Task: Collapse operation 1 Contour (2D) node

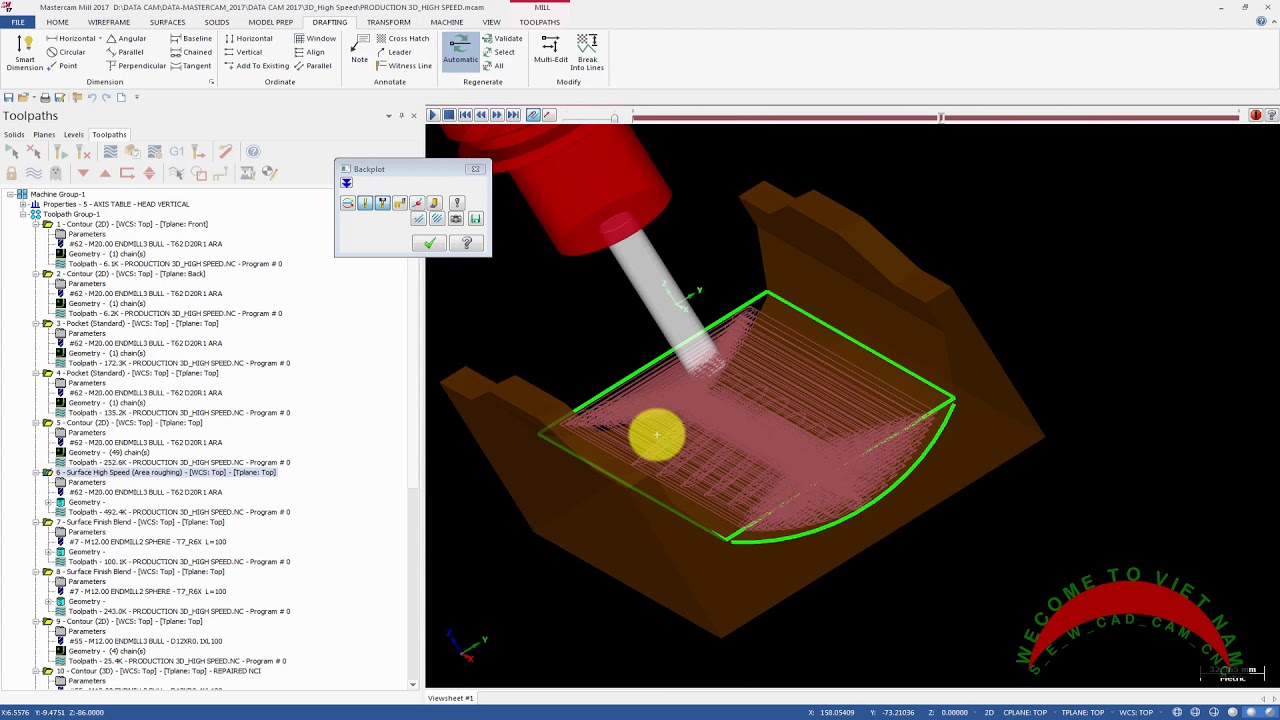Action: [35, 224]
